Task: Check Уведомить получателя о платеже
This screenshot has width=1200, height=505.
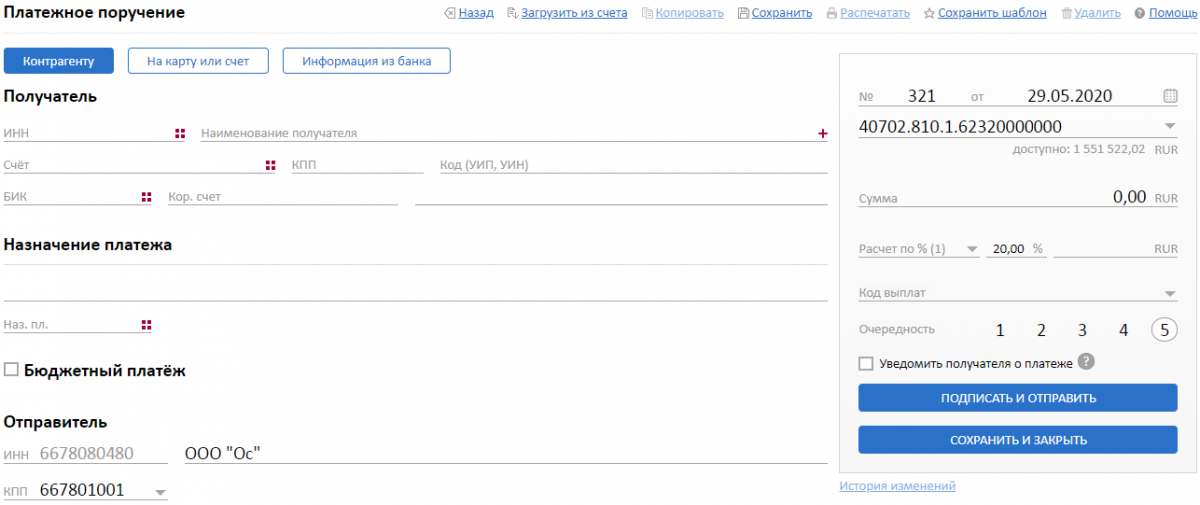Action: coord(866,363)
